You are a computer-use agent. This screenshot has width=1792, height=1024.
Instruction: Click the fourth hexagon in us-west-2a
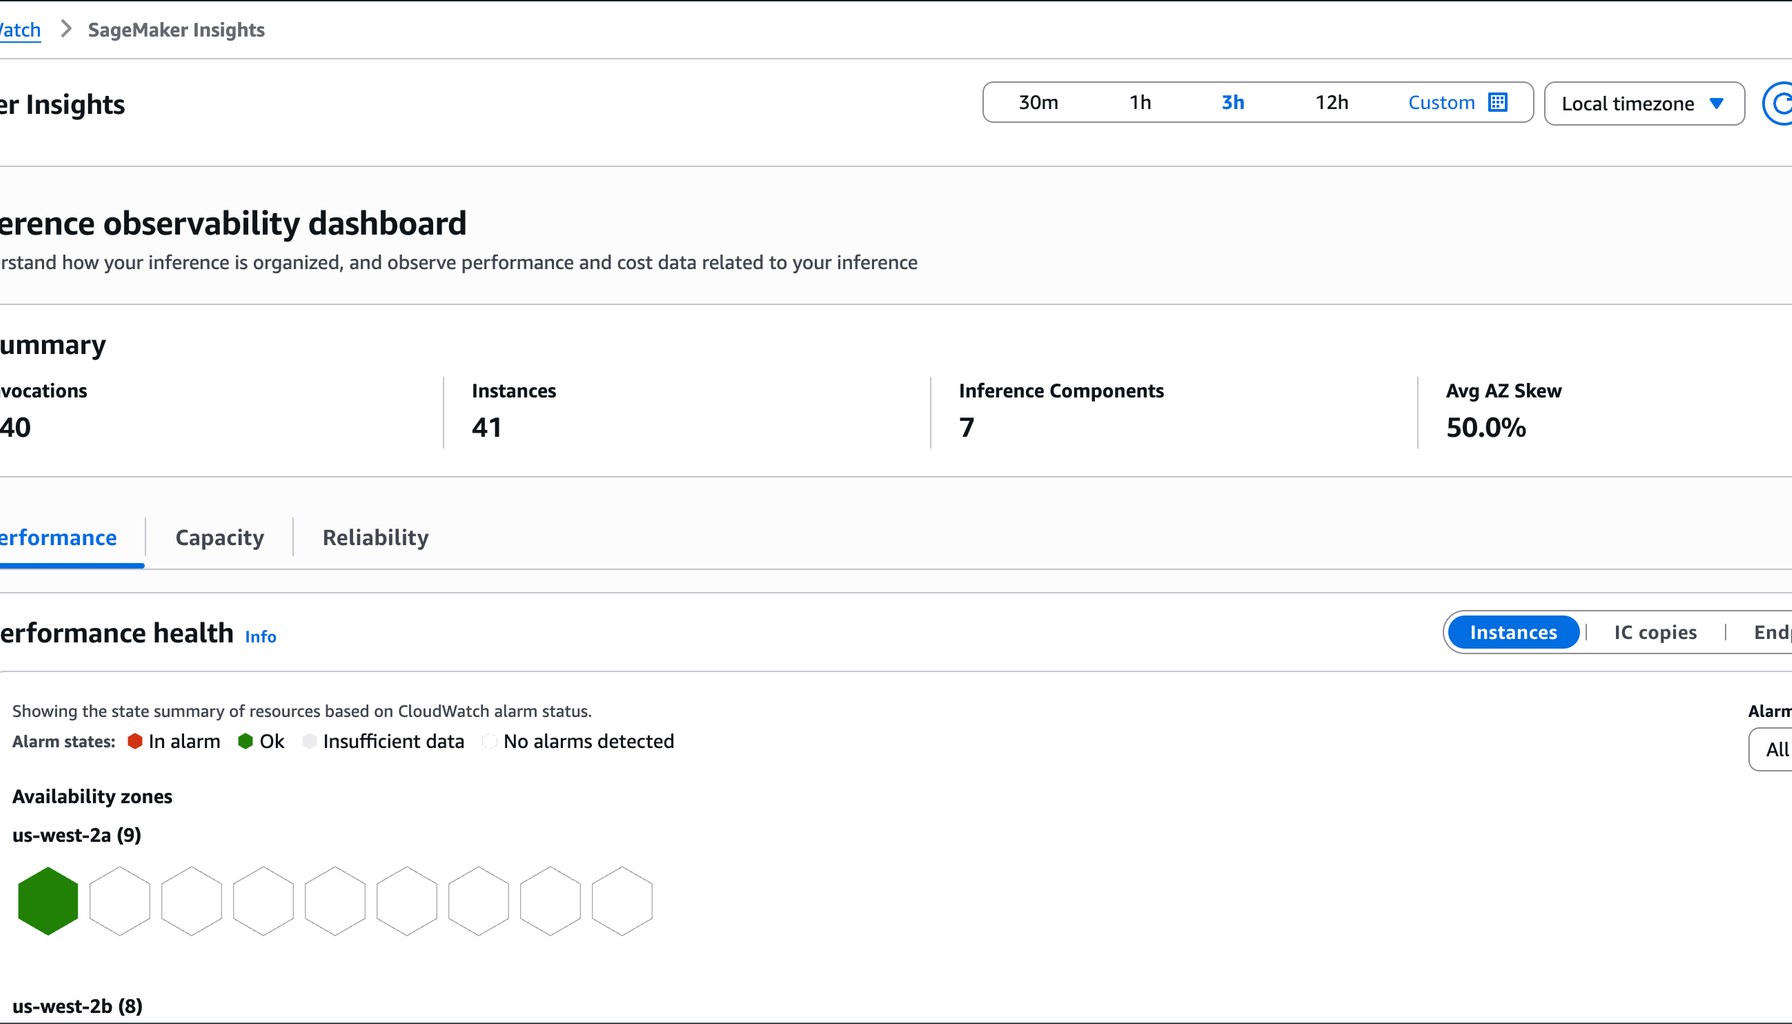pos(263,901)
